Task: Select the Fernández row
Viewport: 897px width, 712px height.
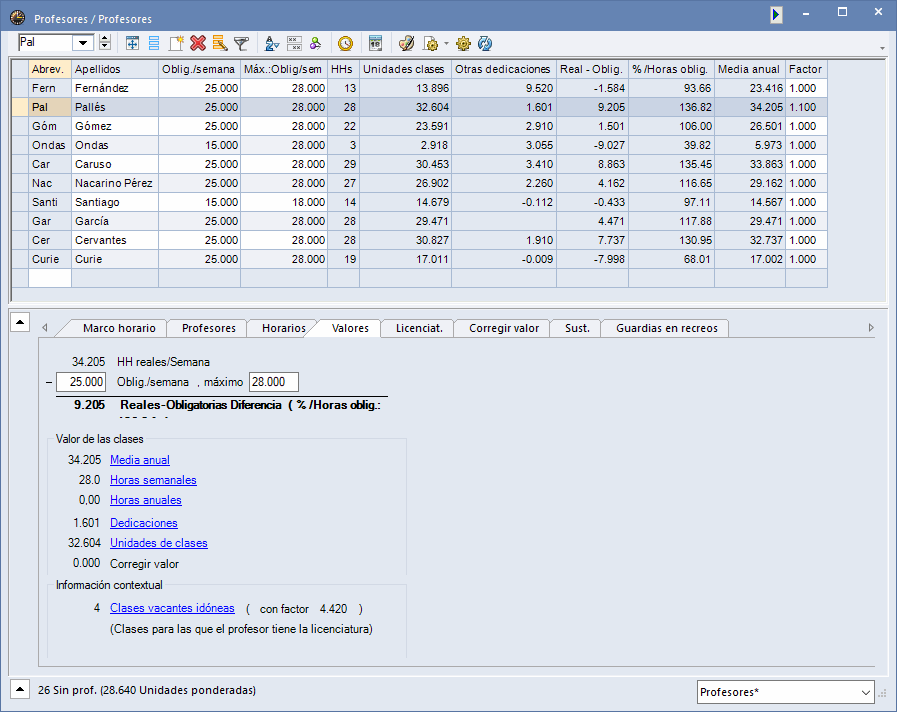Action: [x=419, y=88]
